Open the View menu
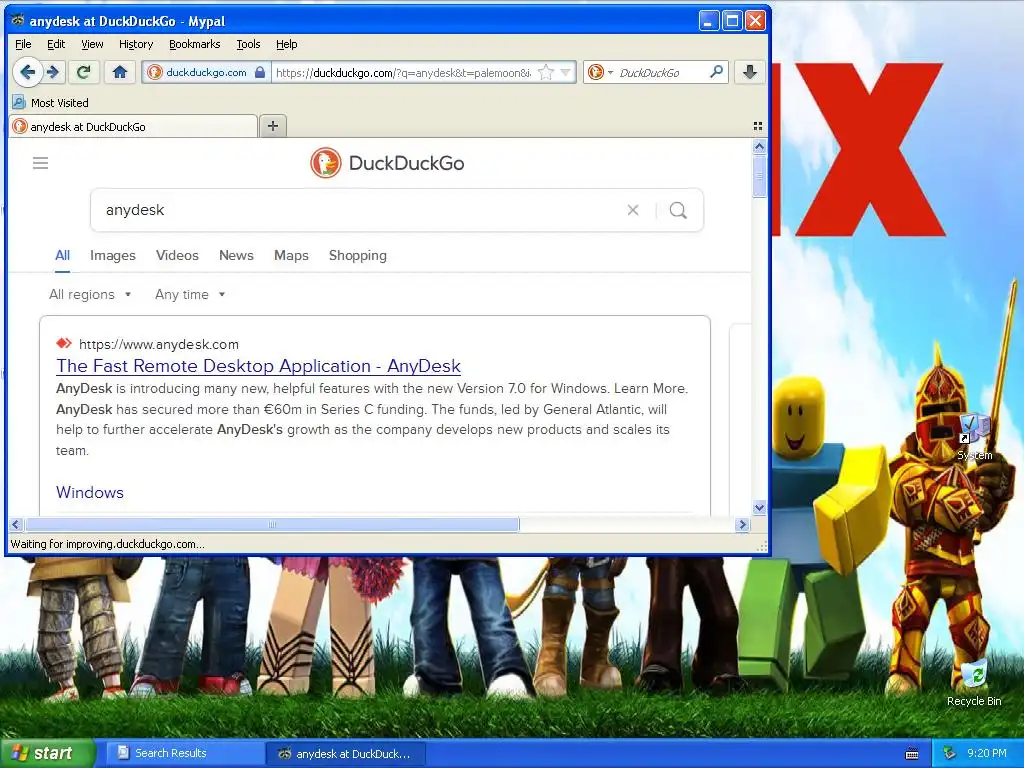1024x768 pixels. pos(92,44)
